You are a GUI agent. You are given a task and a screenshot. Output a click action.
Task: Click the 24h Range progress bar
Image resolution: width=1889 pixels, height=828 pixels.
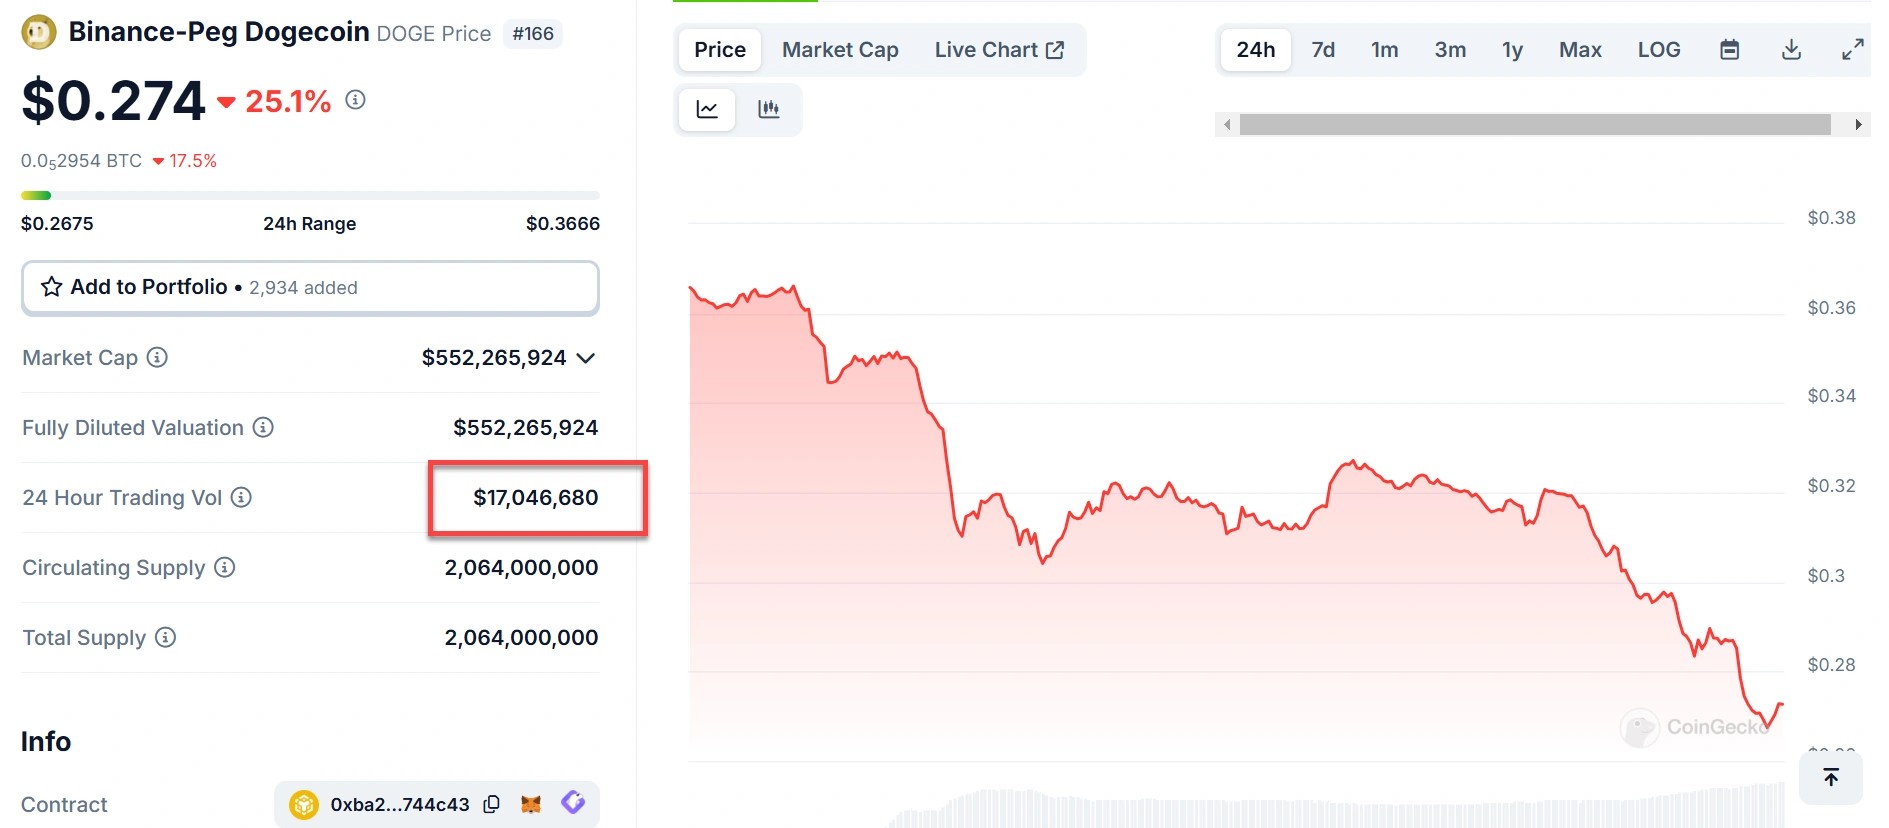[310, 196]
